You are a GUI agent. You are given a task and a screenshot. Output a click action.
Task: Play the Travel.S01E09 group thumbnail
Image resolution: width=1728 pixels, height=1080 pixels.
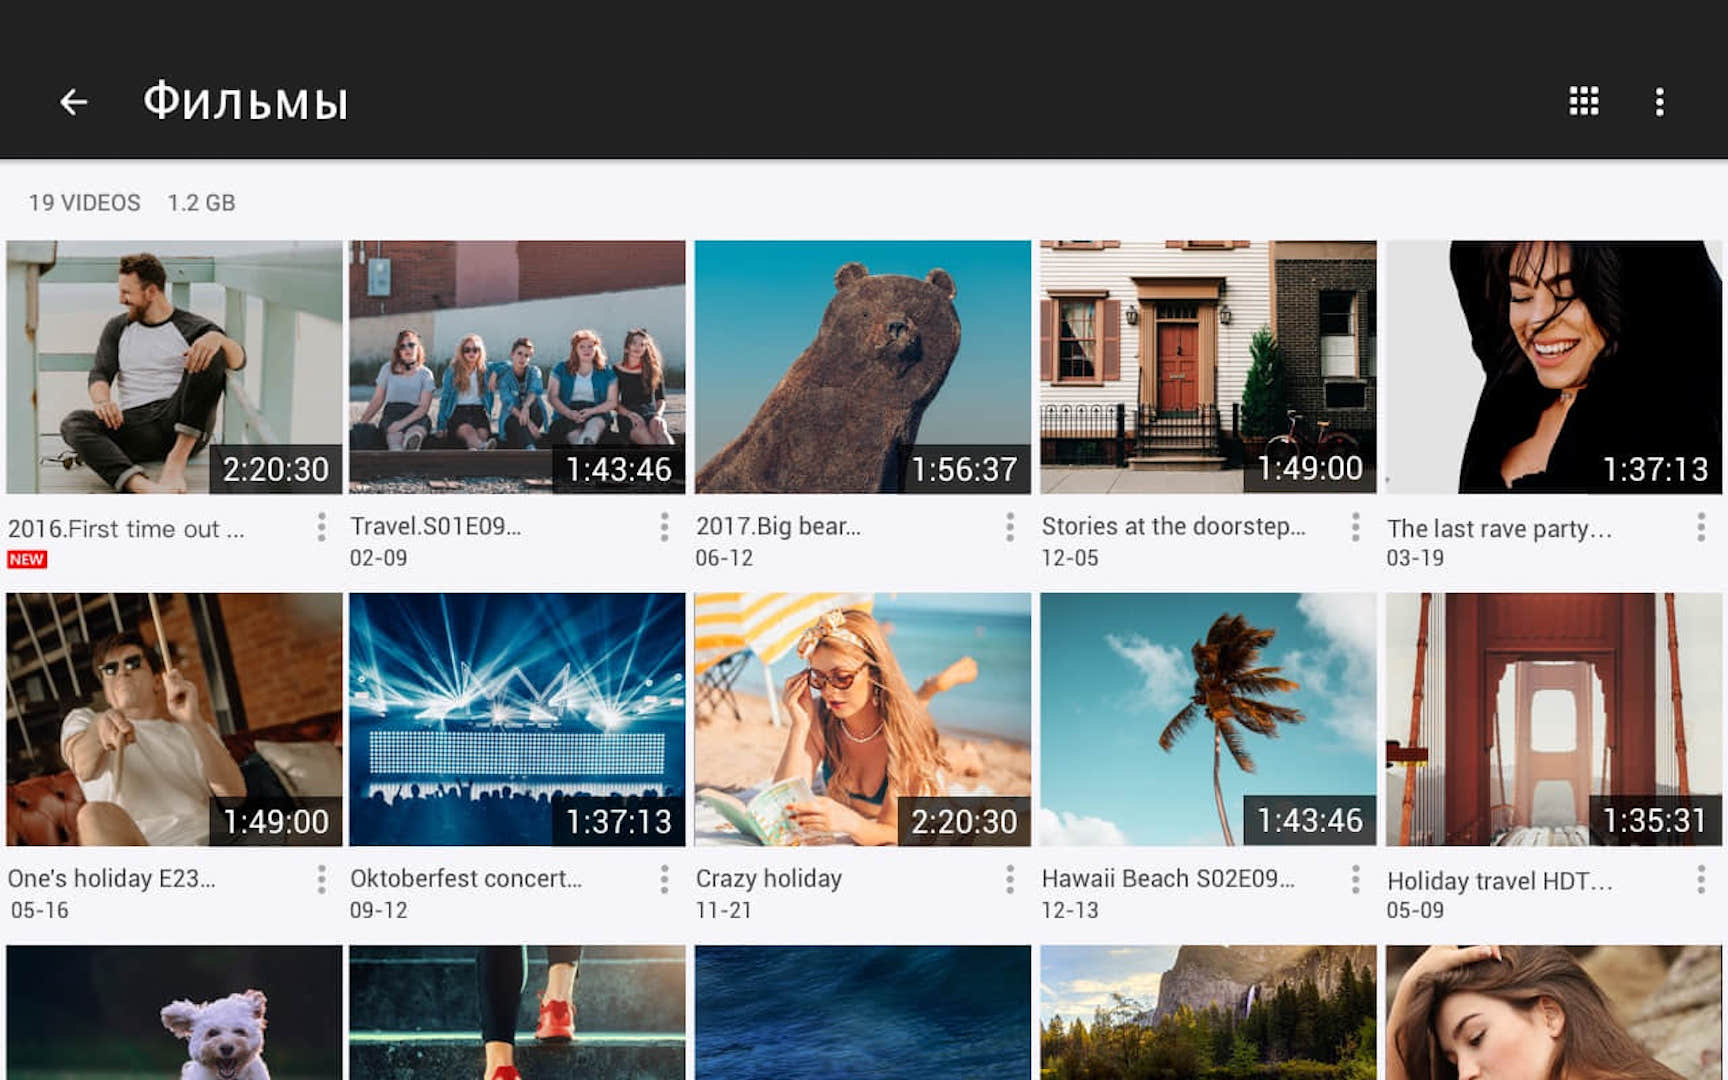517,367
